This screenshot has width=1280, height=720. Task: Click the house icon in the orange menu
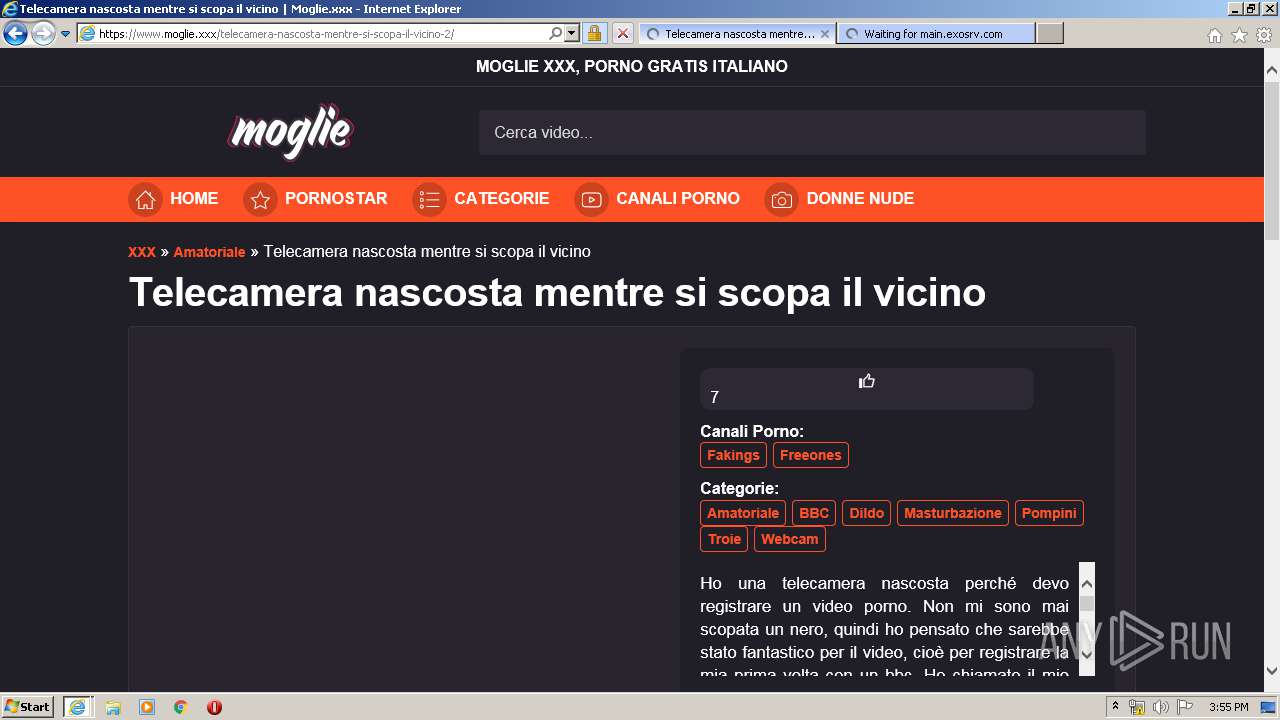(x=145, y=199)
